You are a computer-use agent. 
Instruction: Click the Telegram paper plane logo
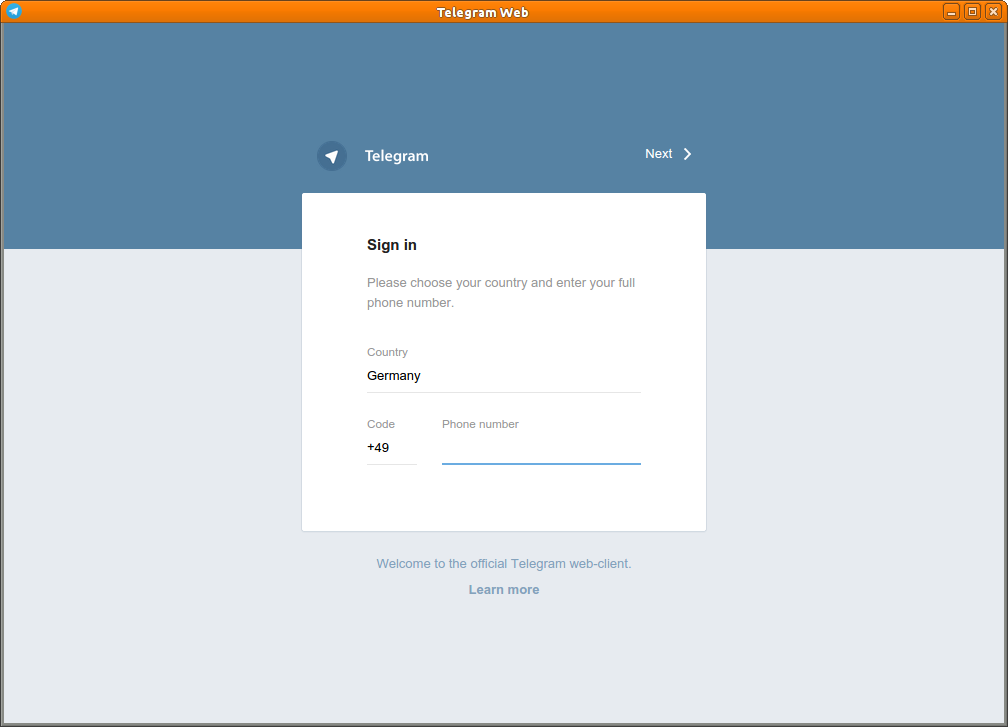[x=332, y=156]
